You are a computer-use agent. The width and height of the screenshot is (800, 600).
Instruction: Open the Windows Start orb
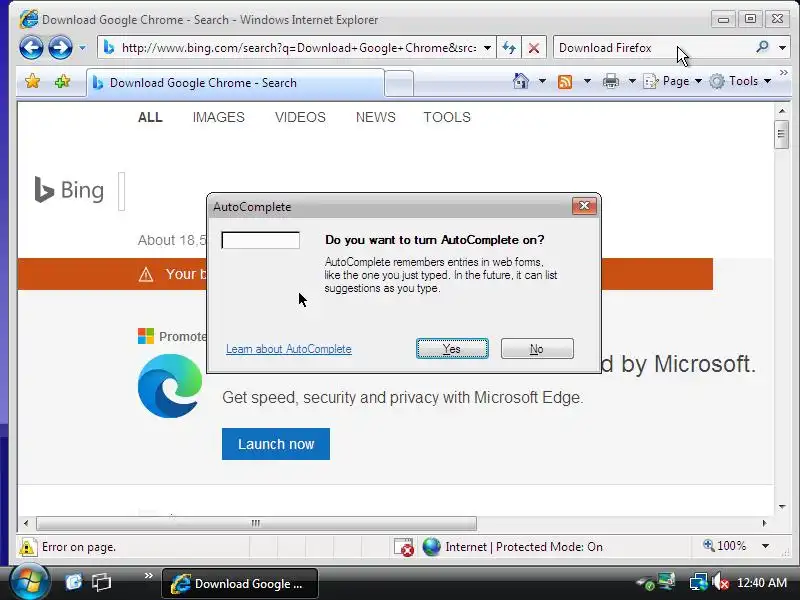pyautogui.click(x=29, y=582)
